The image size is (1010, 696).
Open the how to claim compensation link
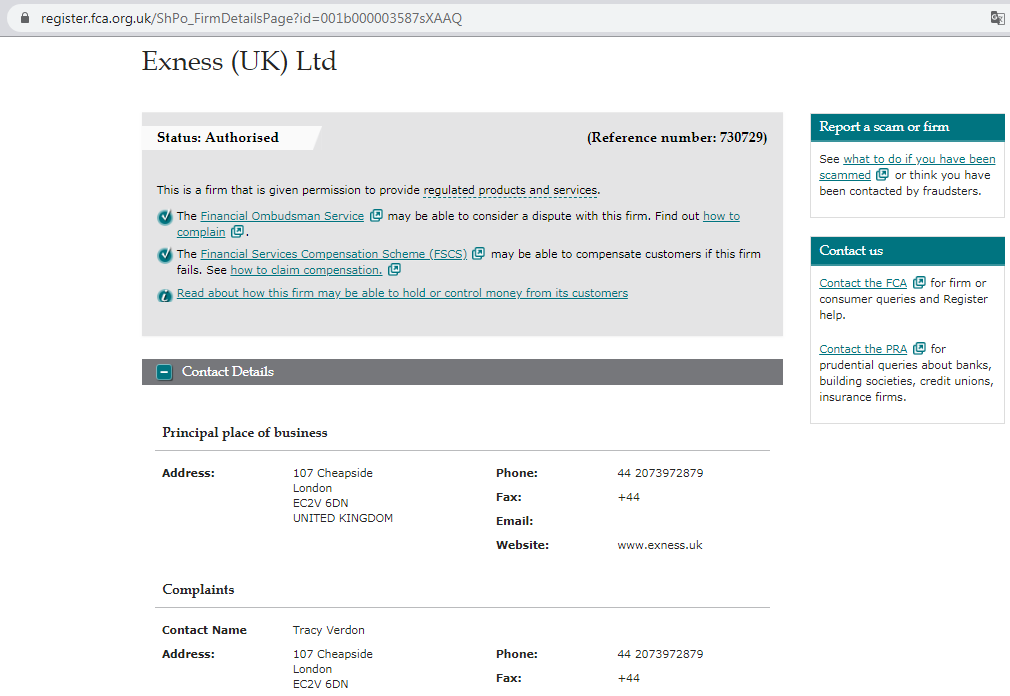pos(305,270)
